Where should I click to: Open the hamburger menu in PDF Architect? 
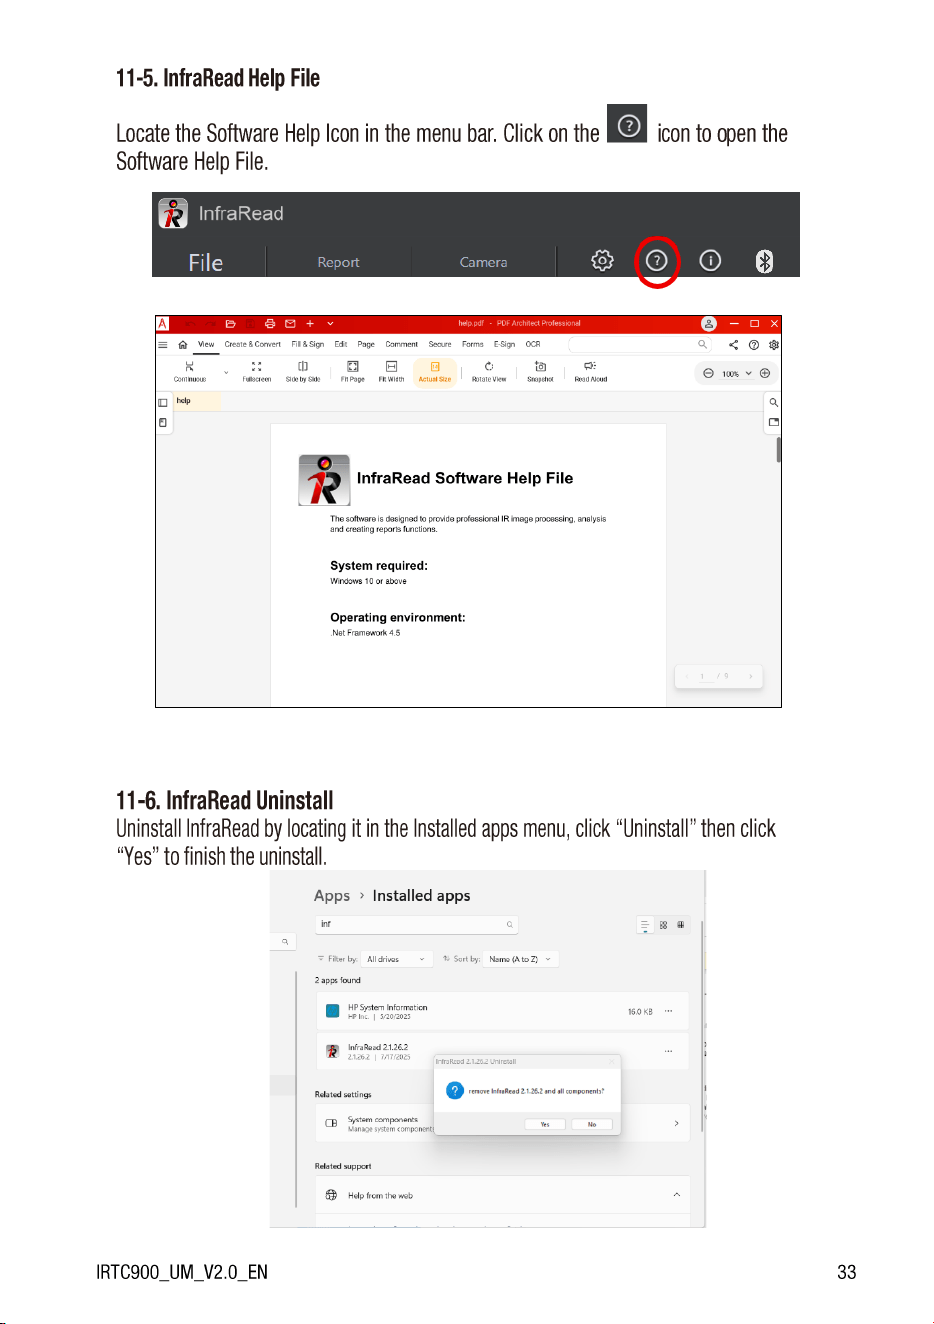[x=163, y=344]
